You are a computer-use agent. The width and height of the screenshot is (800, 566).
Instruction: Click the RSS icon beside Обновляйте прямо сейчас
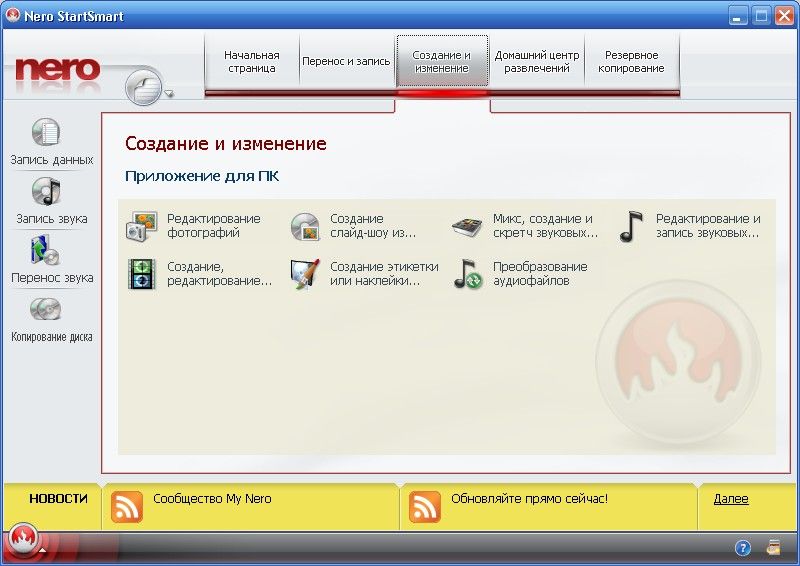point(424,507)
